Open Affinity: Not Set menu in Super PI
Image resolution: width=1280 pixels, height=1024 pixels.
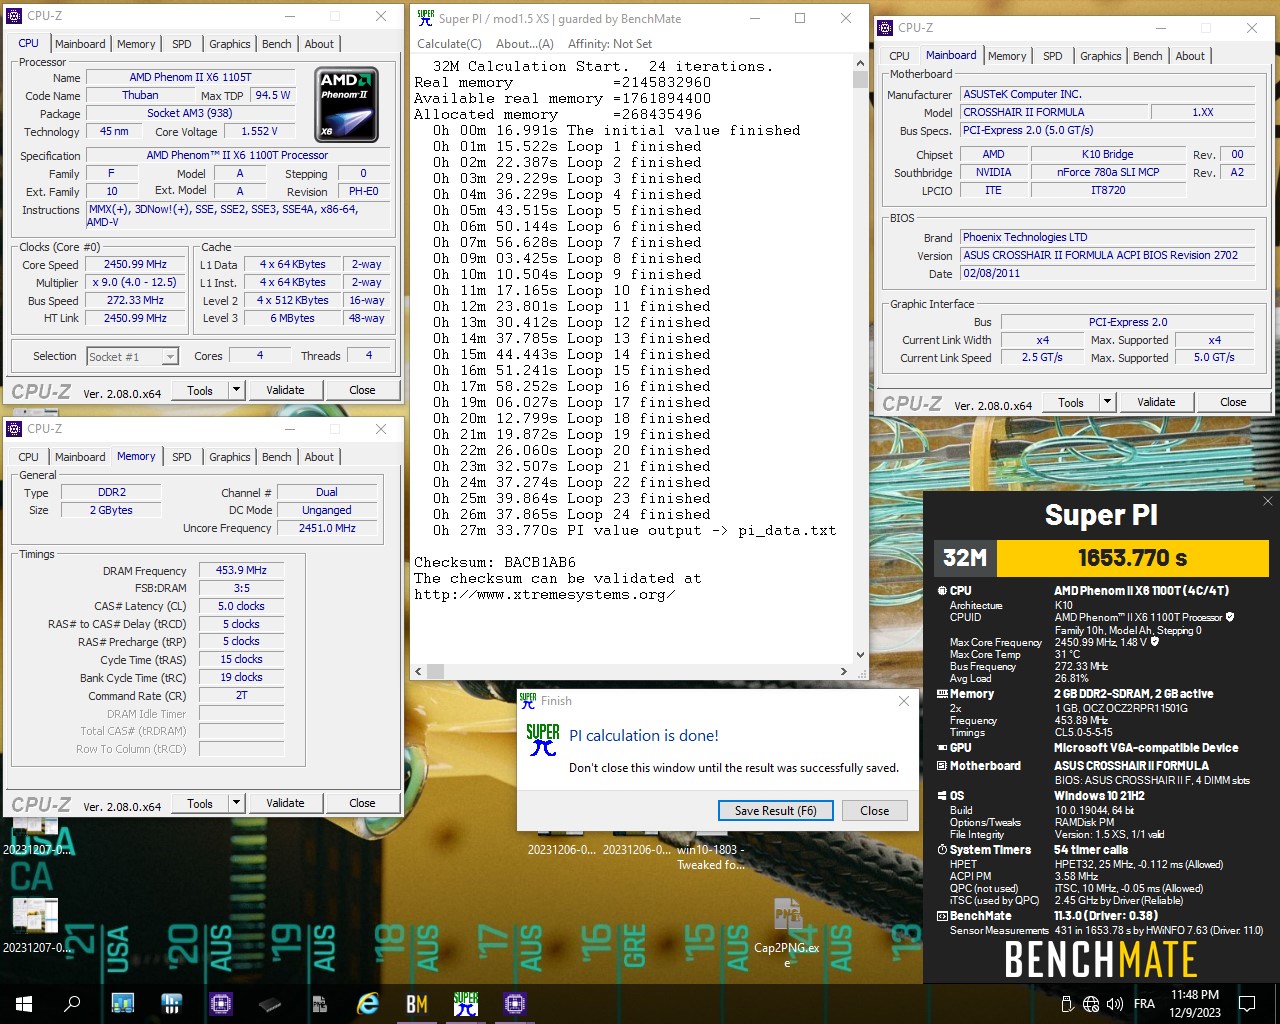610,44
